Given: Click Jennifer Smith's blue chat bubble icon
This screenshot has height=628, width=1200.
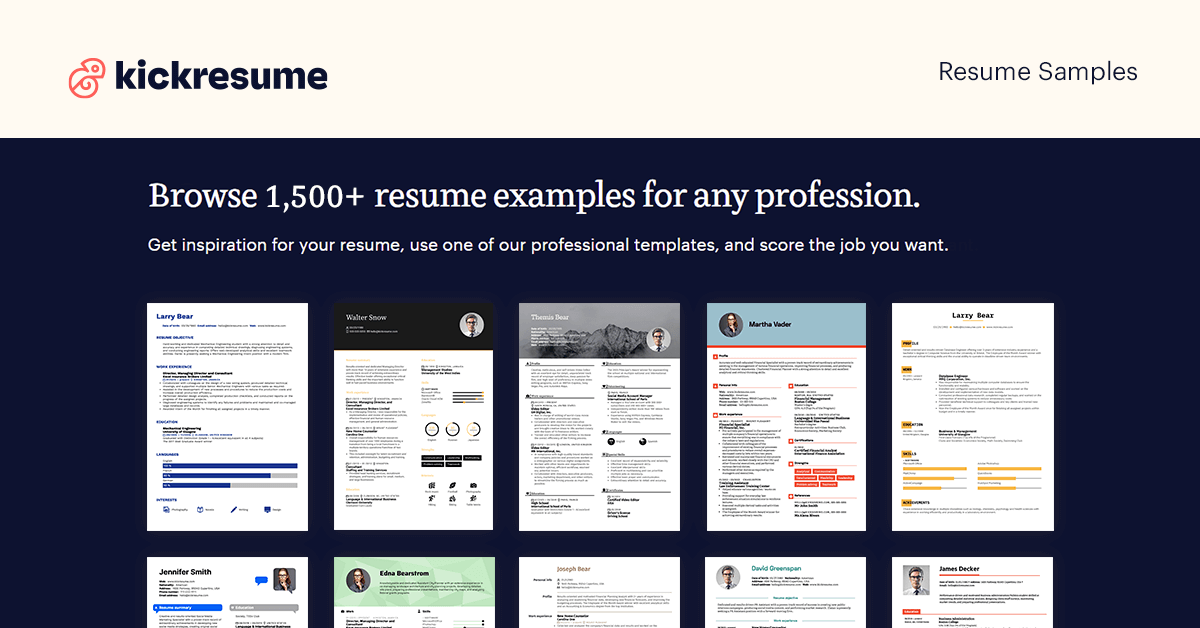Looking at the screenshot, I should [x=263, y=579].
